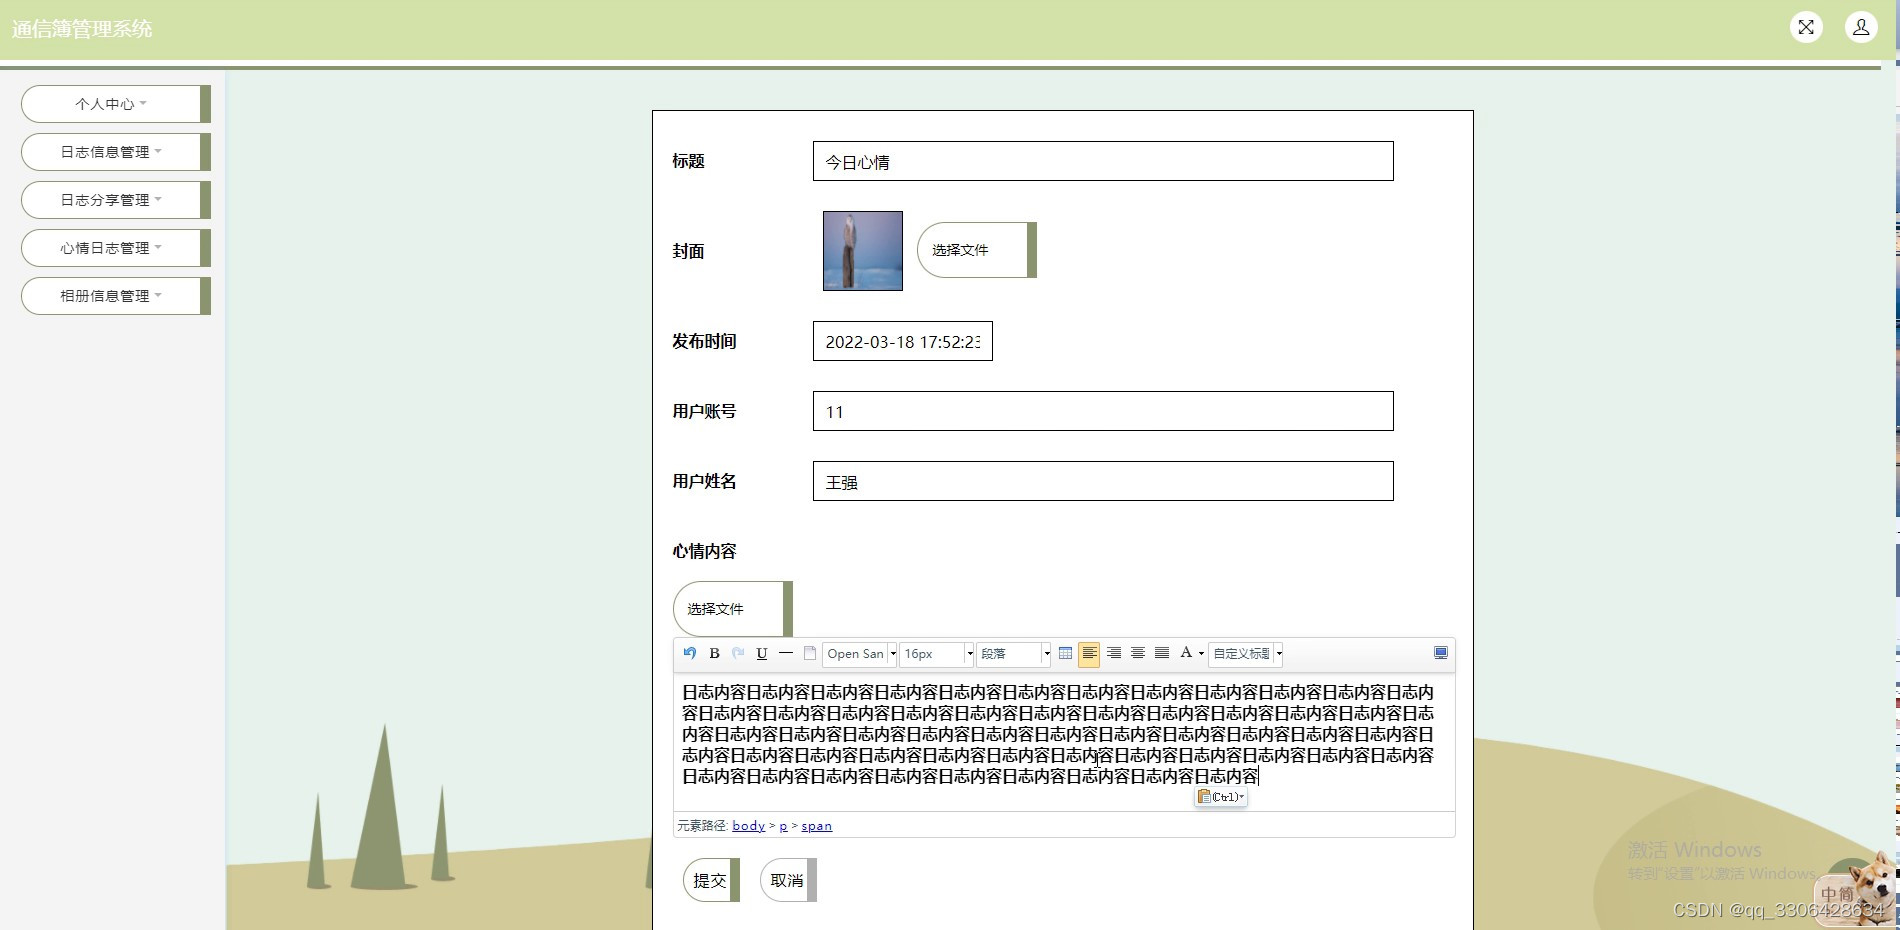Select justify alignment in editor toolbar
Image resolution: width=1900 pixels, height=930 pixels.
(1162, 653)
